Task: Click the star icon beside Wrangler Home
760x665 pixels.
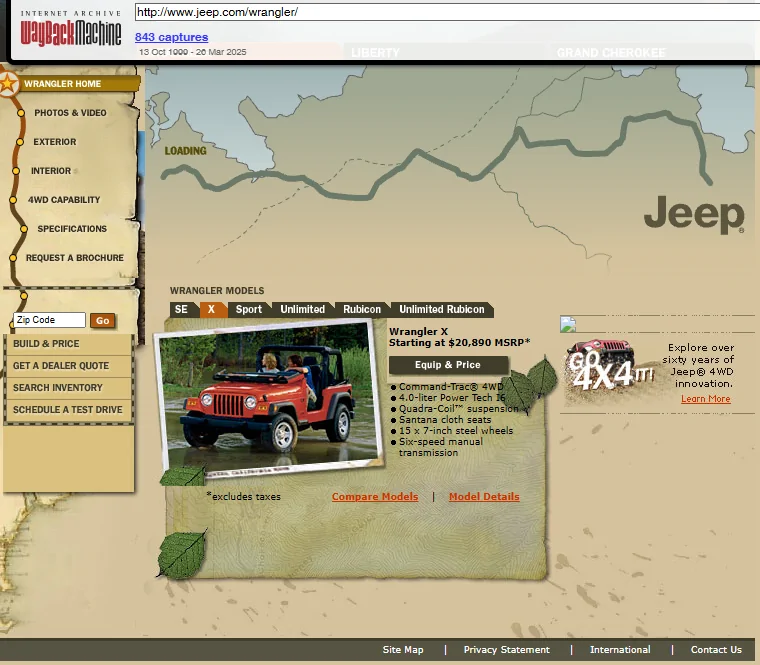Action: point(8,83)
